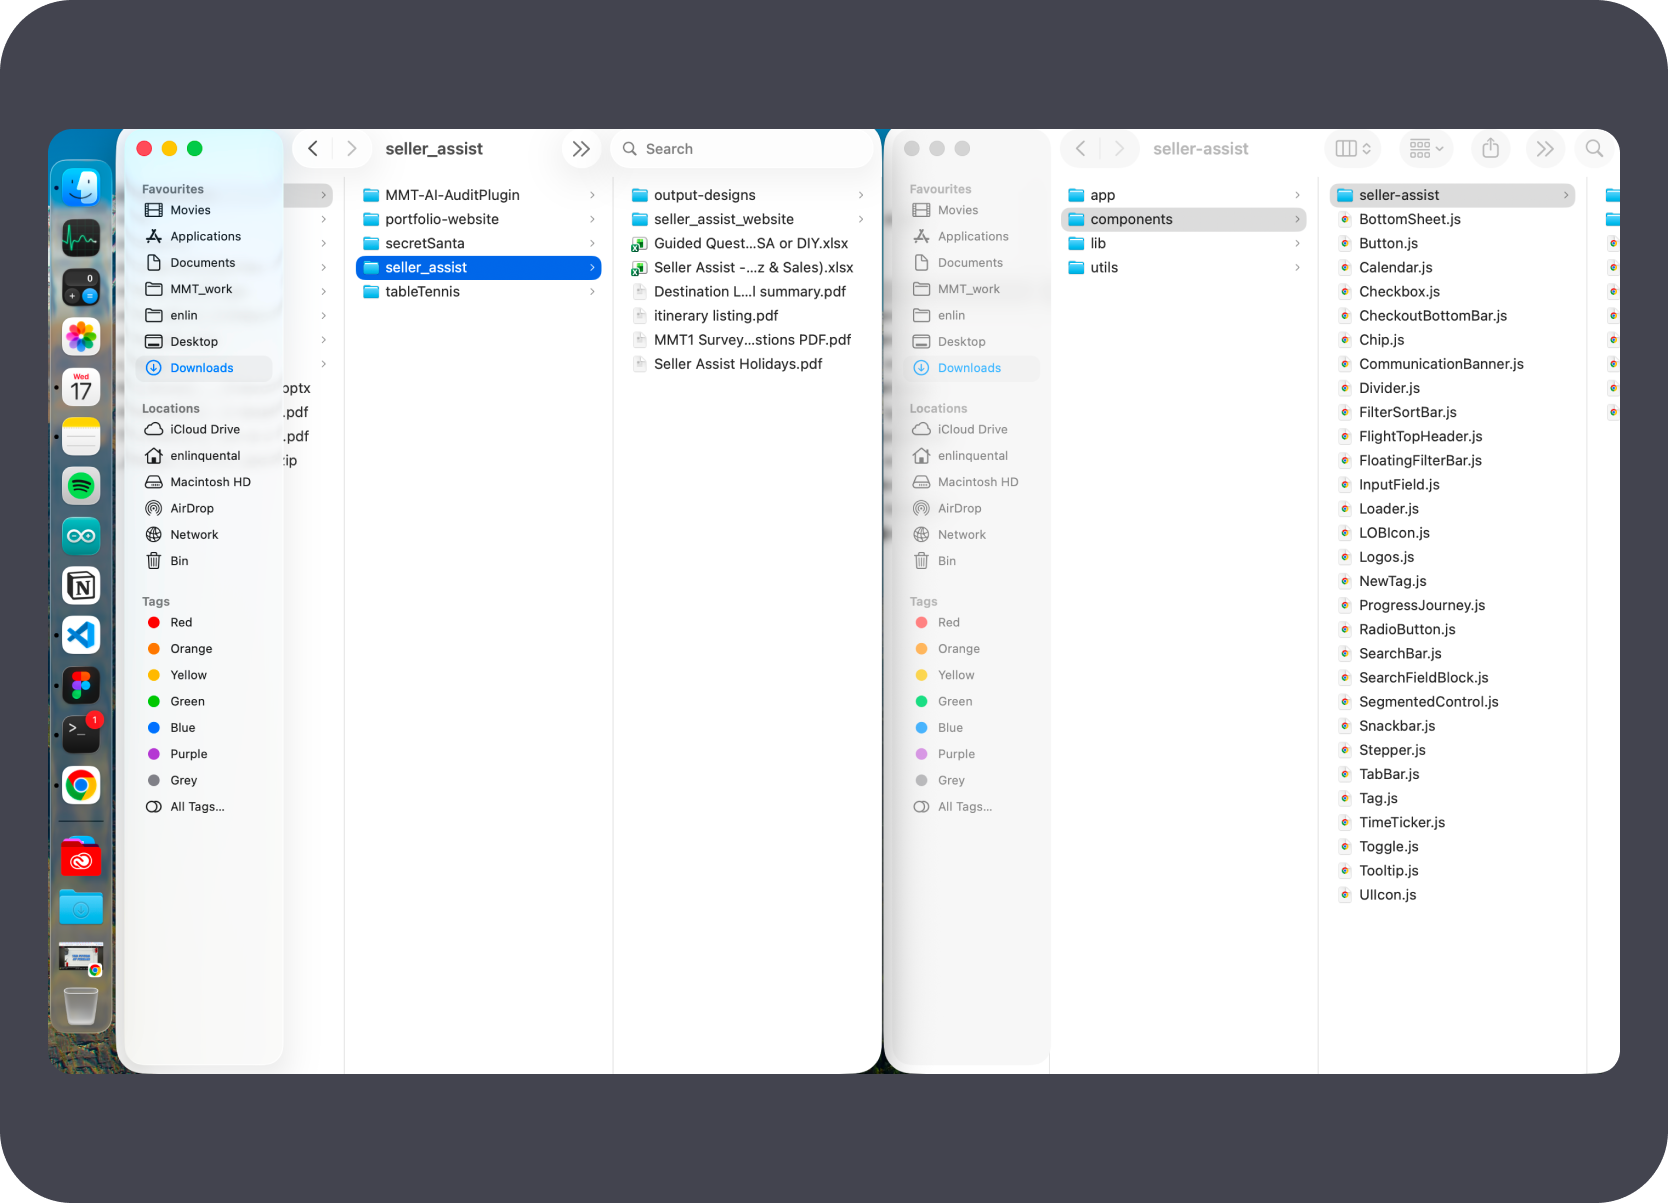1668x1203 pixels.
Task: Expand output-designs folder chevron
Action: tap(861, 195)
